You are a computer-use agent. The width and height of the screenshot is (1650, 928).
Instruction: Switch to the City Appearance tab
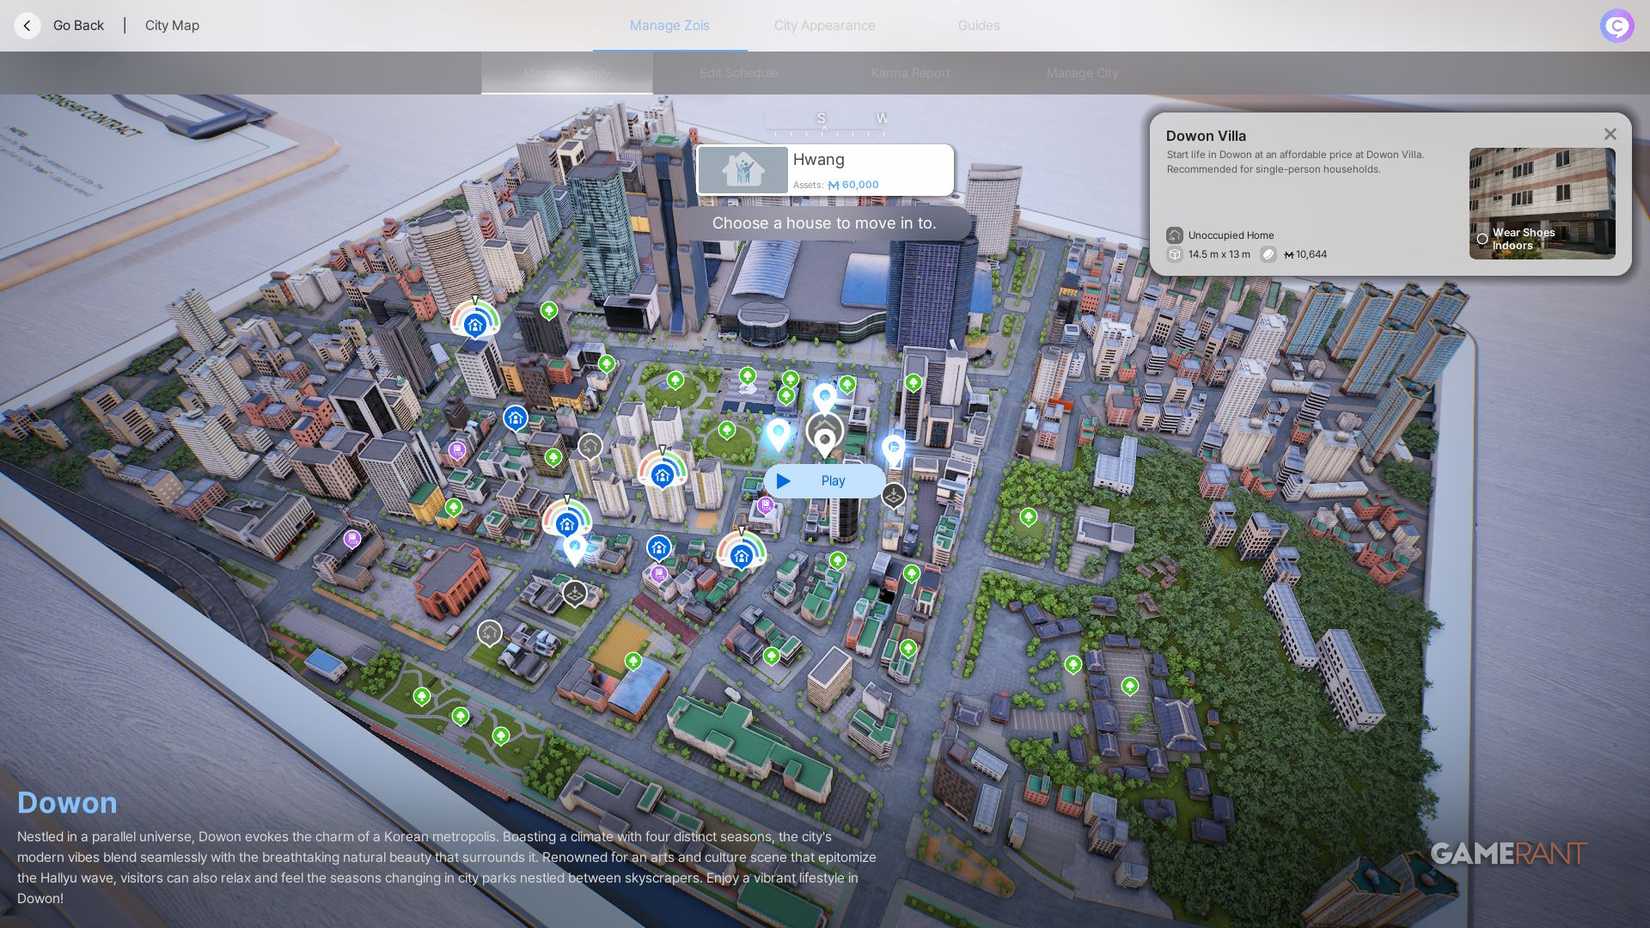click(824, 26)
